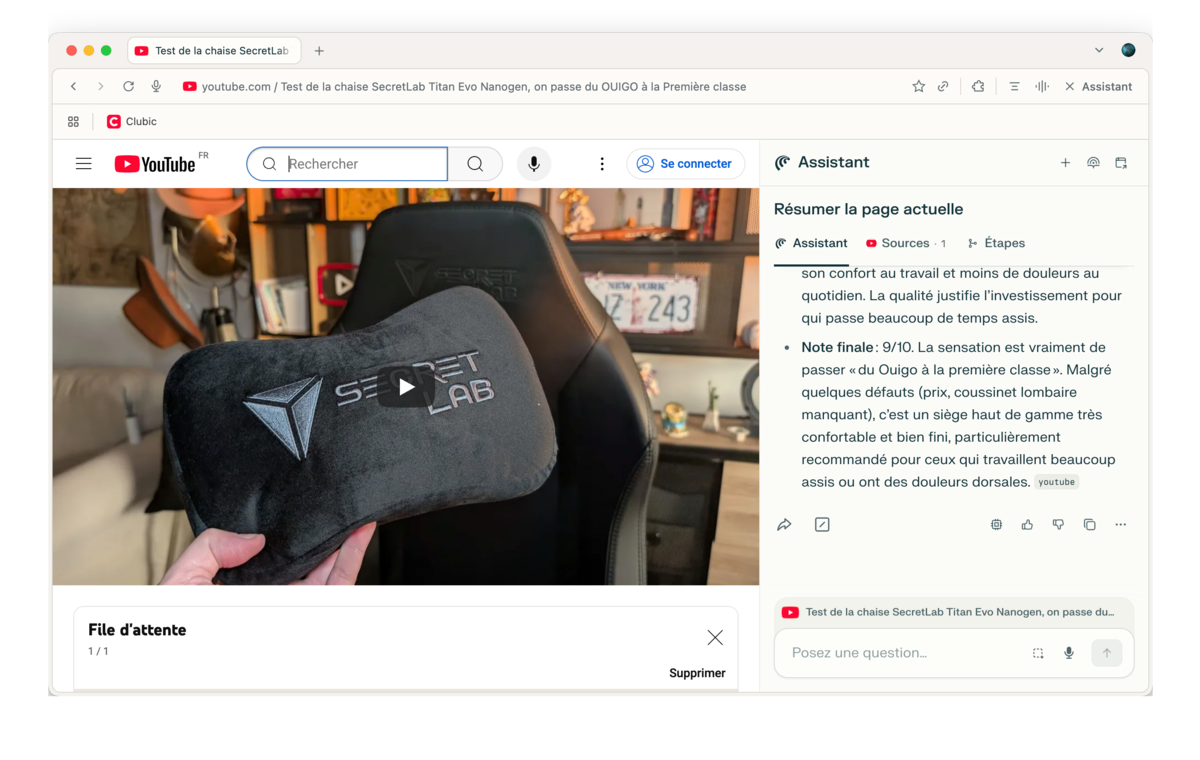Open the YouTube hamburger guide menu
This screenshot has height=760, width=1200.
coord(84,164)
